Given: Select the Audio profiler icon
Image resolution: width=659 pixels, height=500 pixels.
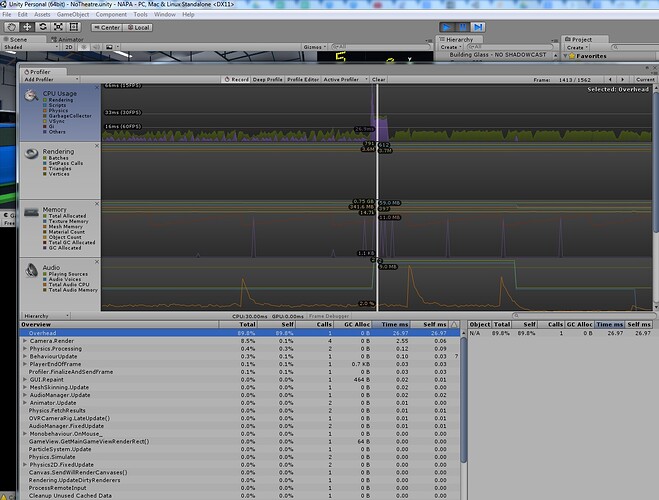Looking at the screenshot, I should pos(32,270).
